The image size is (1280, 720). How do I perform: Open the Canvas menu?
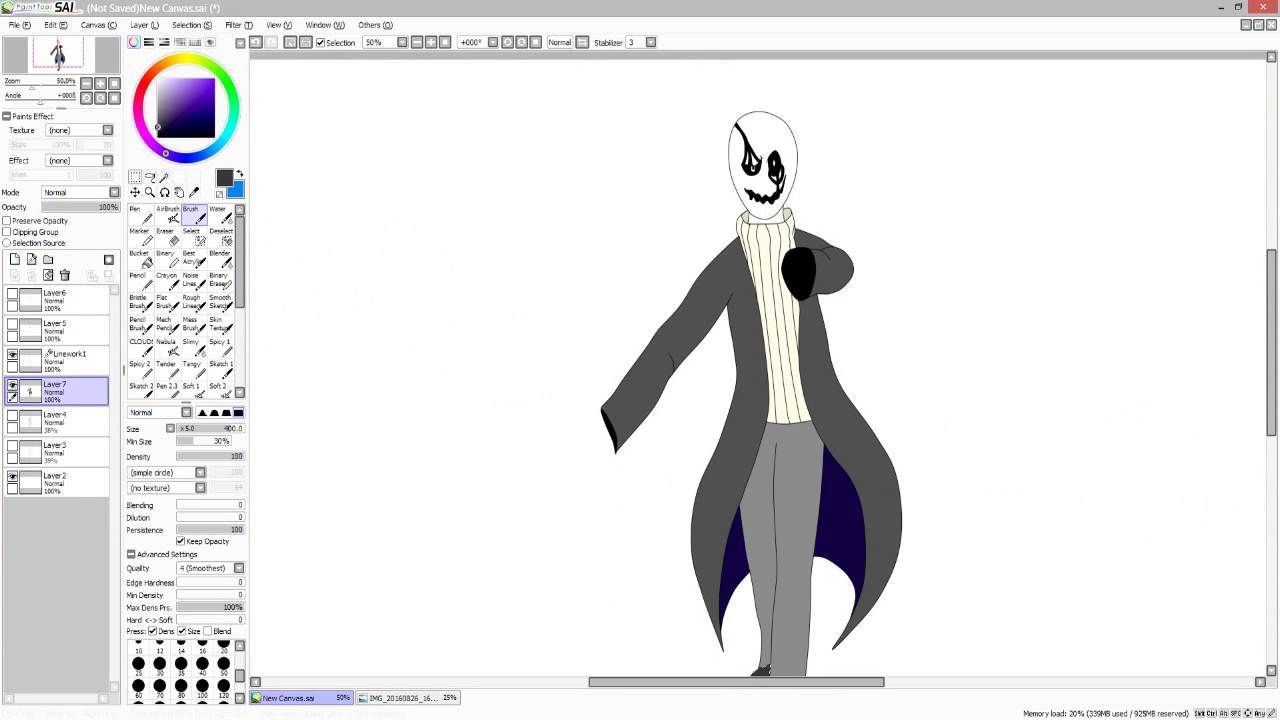[98, 25]
